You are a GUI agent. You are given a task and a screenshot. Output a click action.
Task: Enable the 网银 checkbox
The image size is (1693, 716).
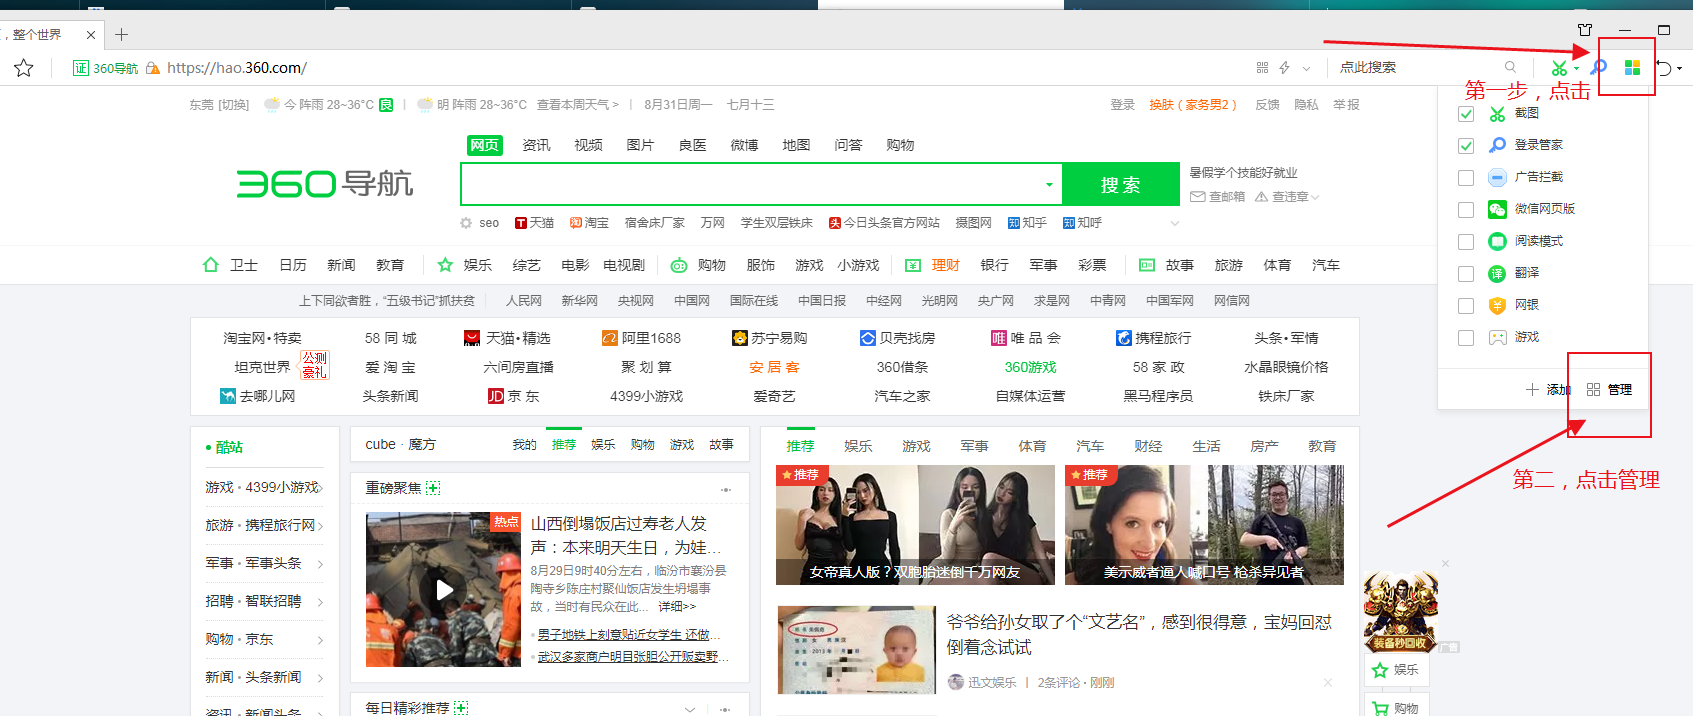pyautogui.click(x=1466, y=306)
